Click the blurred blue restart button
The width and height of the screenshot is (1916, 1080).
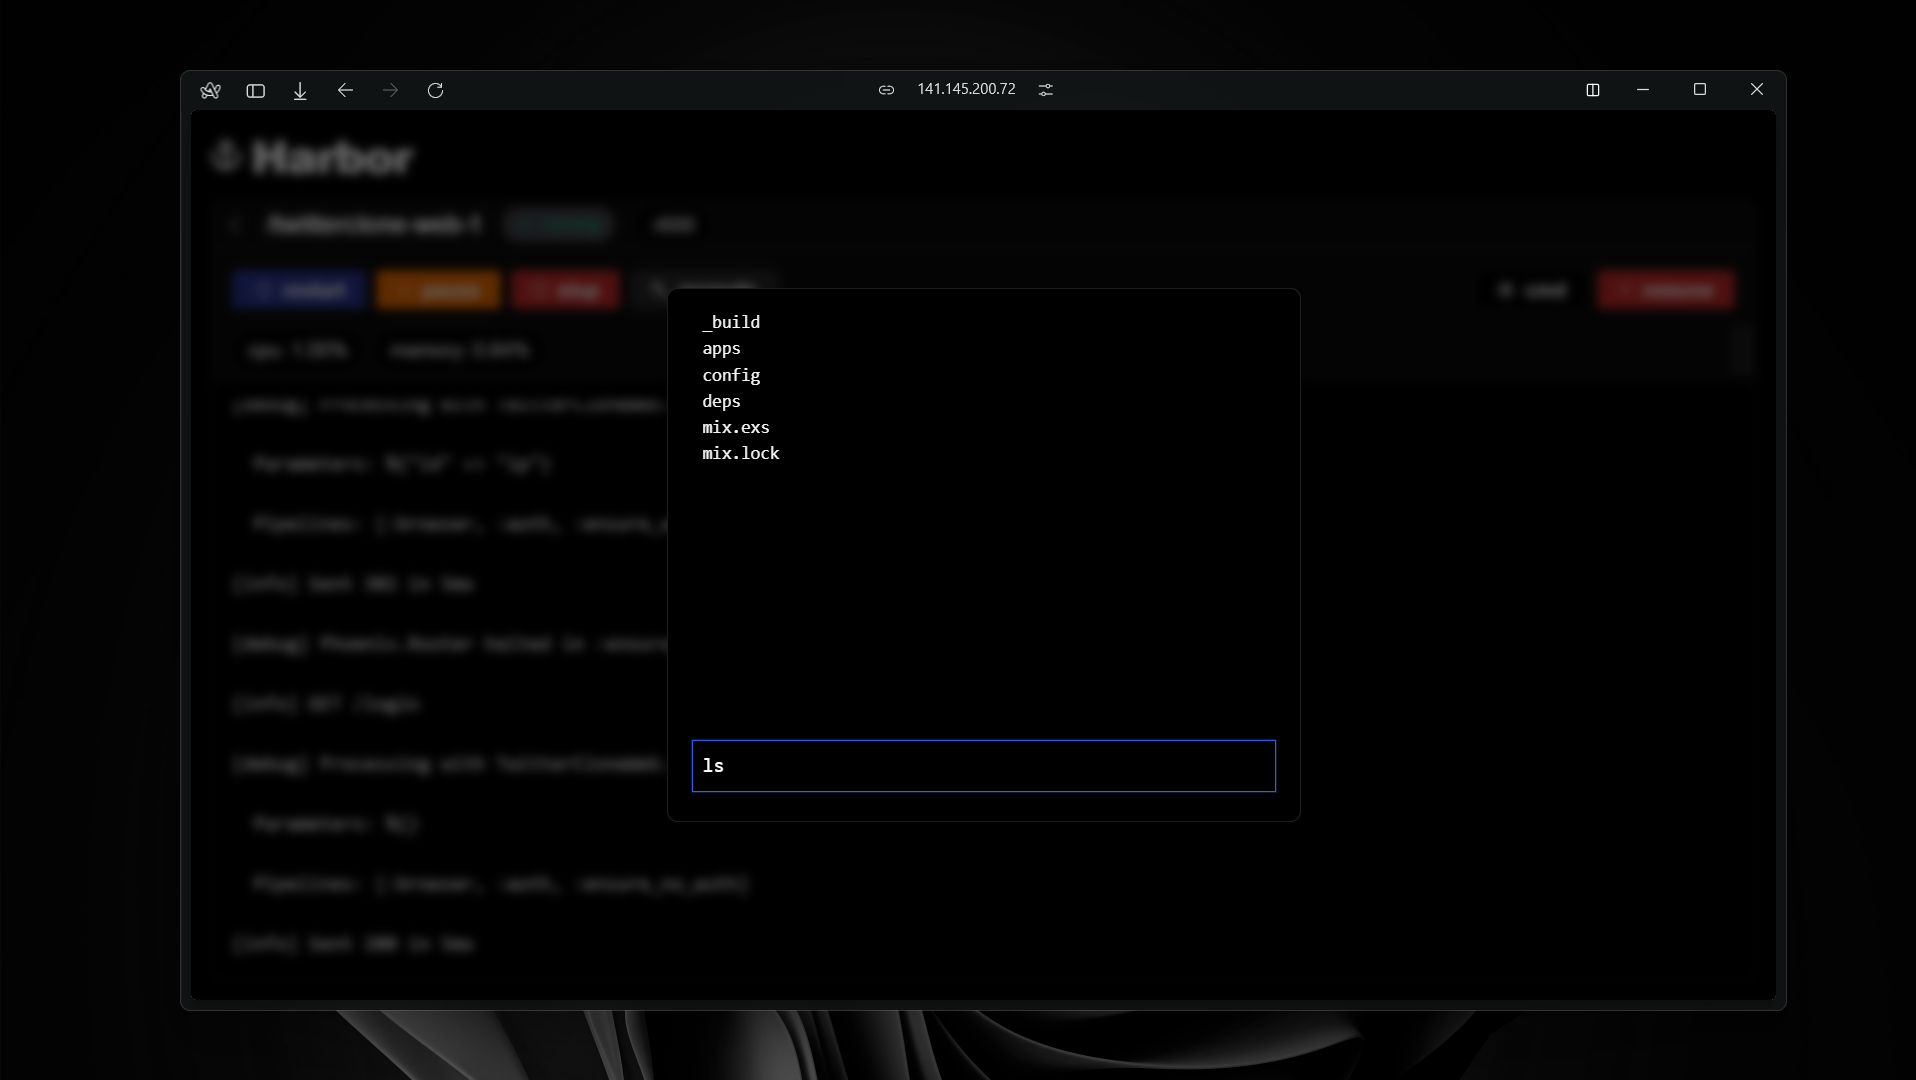click(299, 290)
